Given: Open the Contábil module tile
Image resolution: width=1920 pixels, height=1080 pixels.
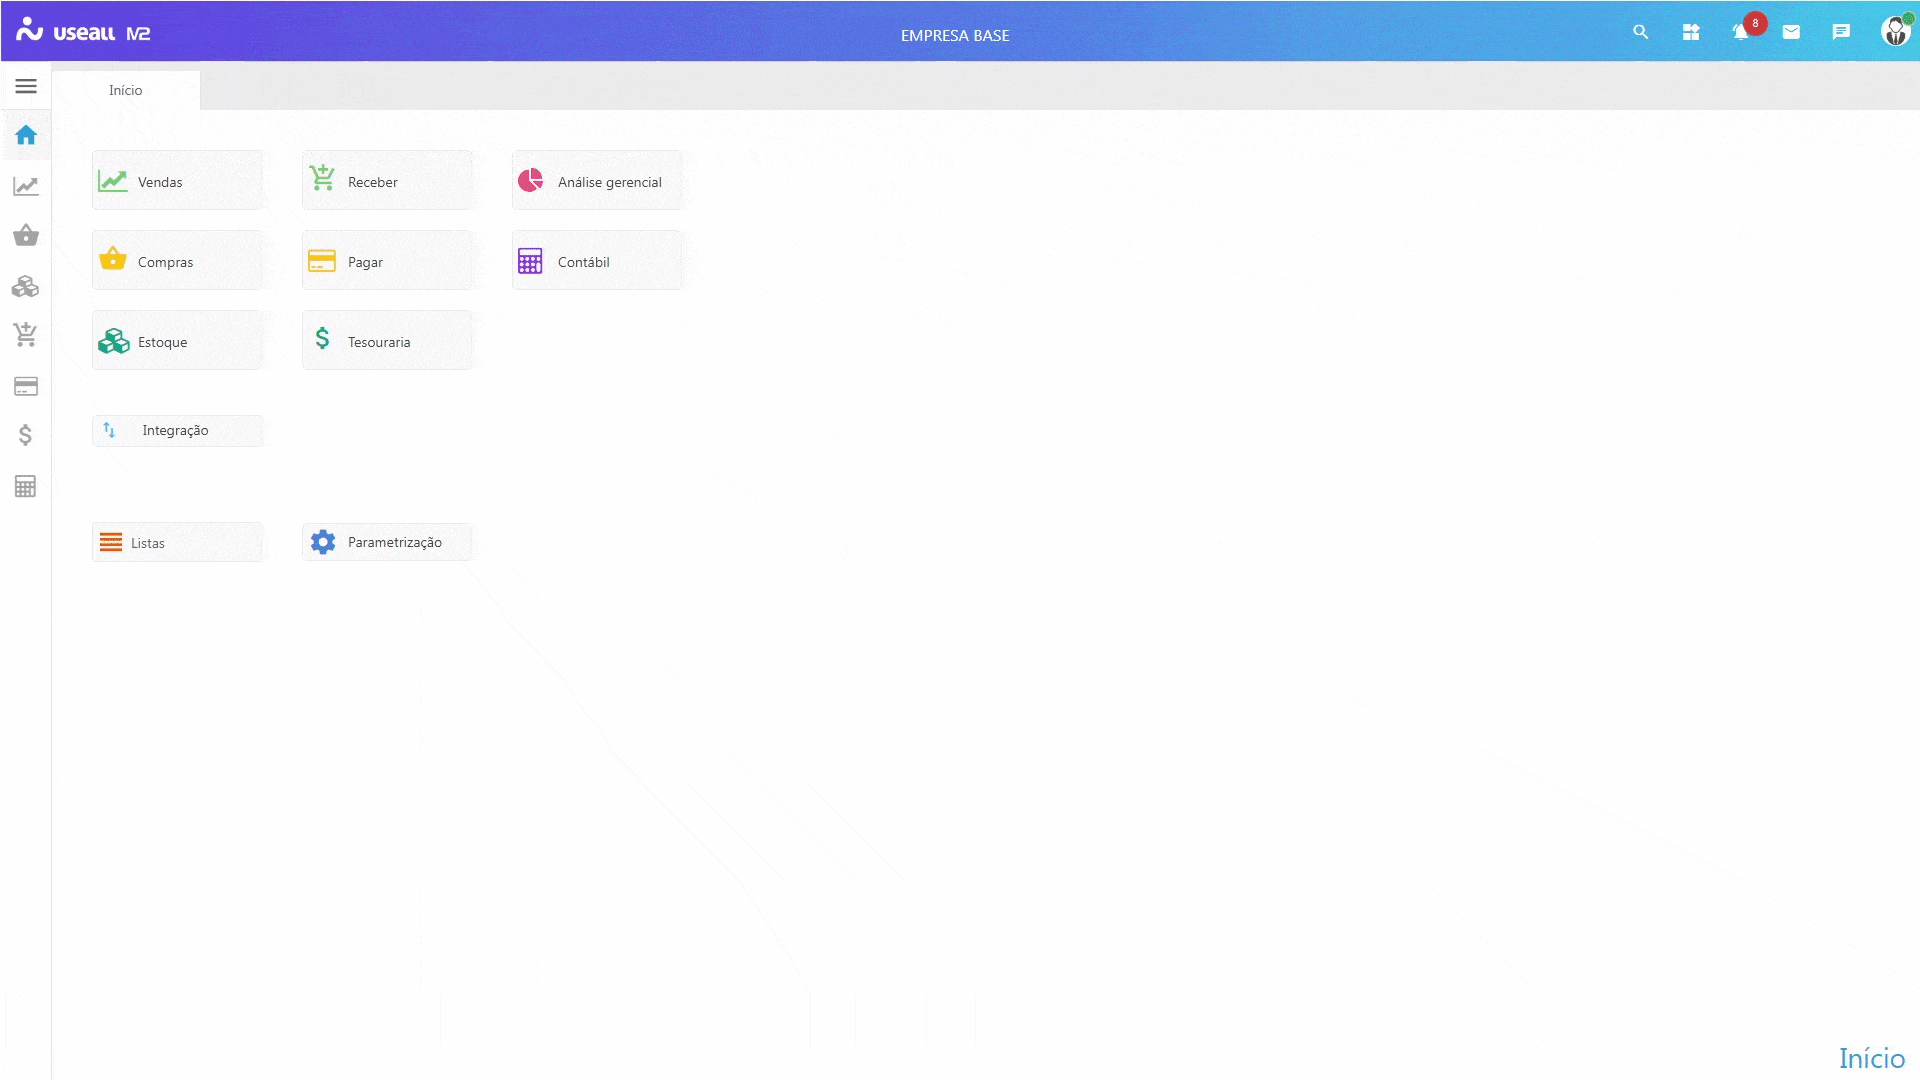Looking at the screenshot, I should tap(598, 261).
